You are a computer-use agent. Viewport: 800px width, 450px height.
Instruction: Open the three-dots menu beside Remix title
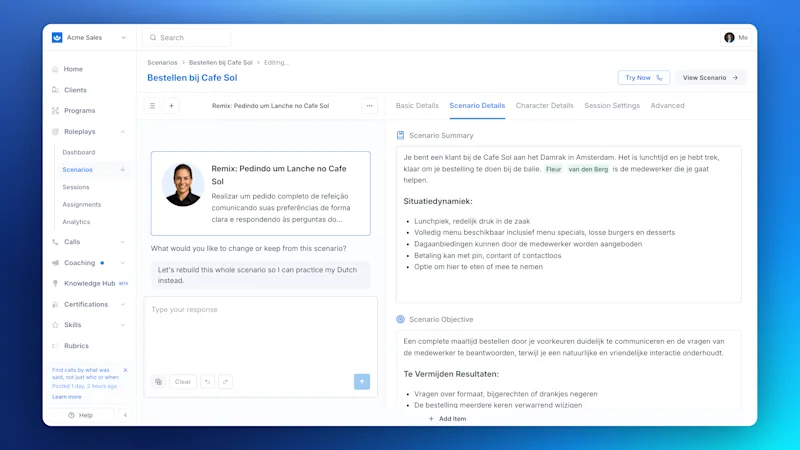pyautogui.click(x=369, y=106)
